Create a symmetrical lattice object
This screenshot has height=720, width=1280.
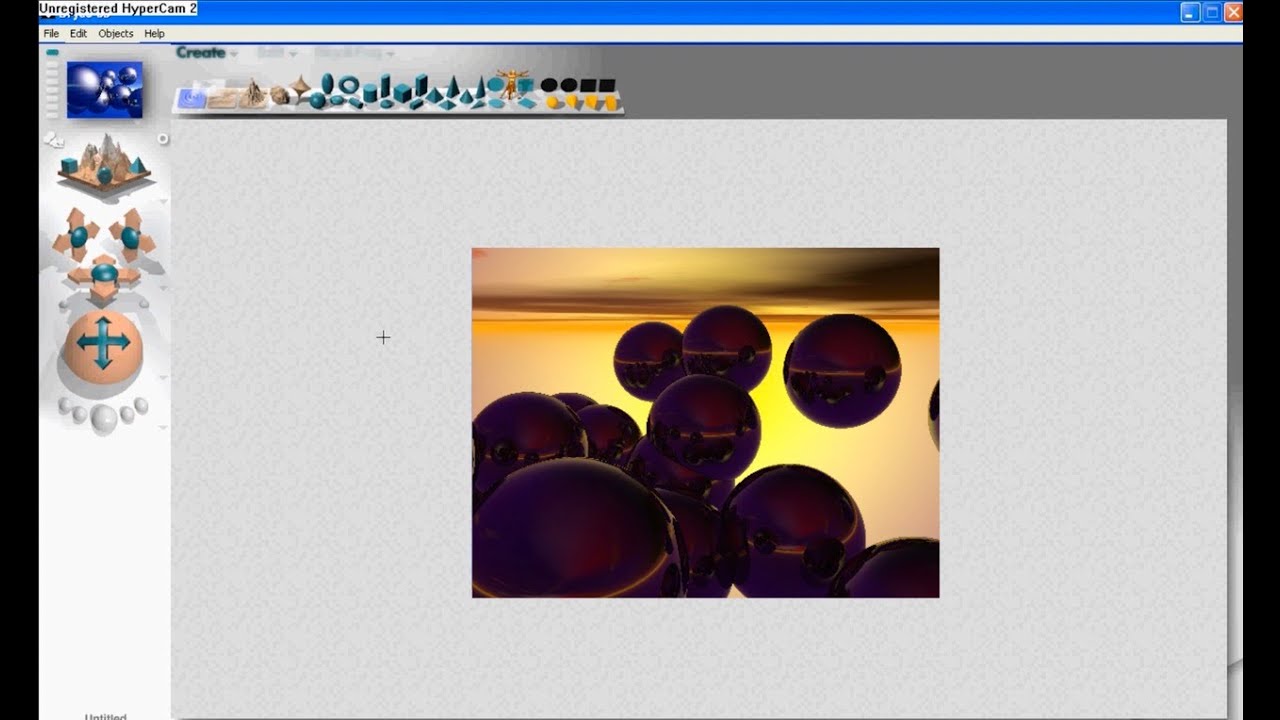[300, 87]
